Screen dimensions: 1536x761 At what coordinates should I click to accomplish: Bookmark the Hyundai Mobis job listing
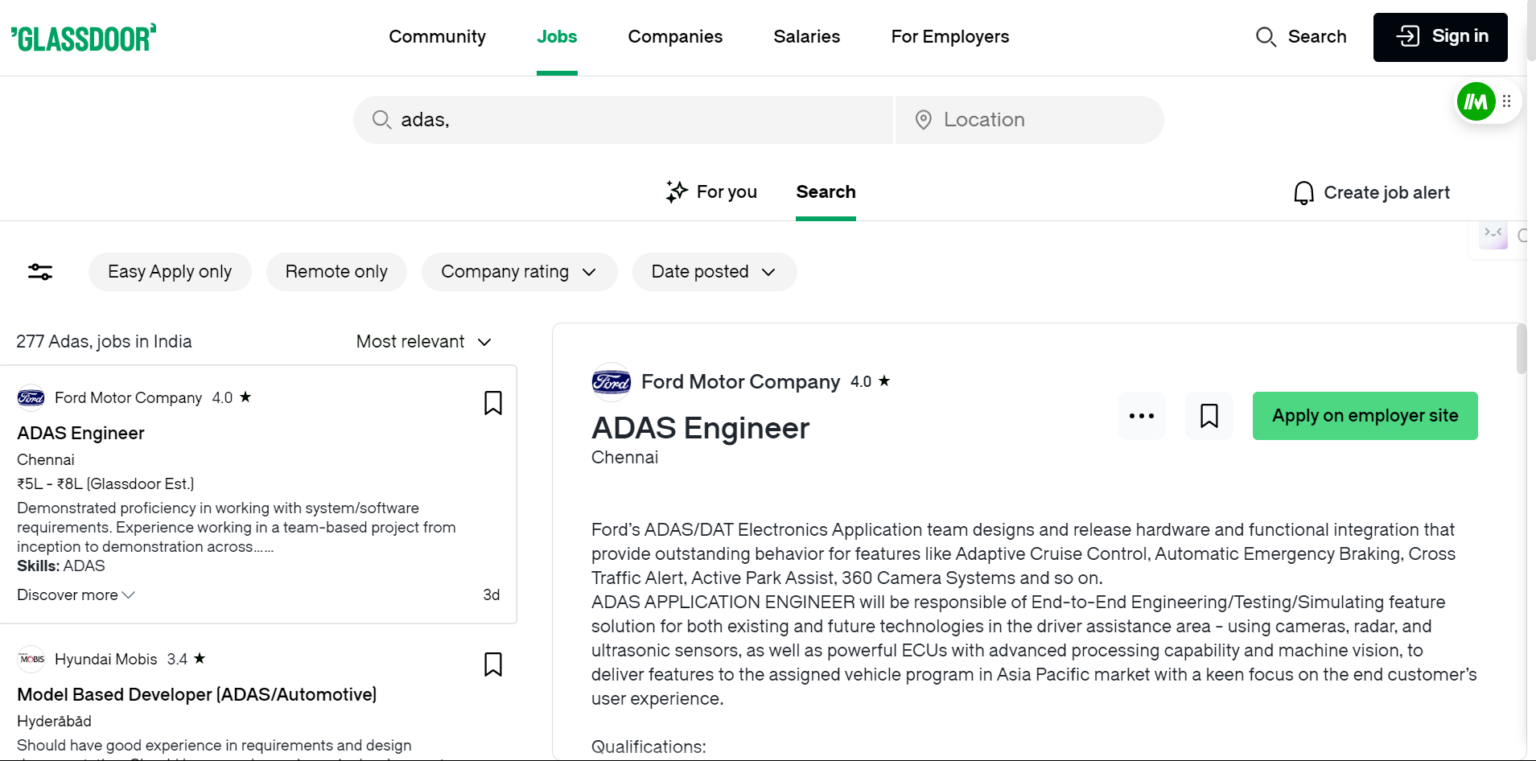tap(493, 664)
